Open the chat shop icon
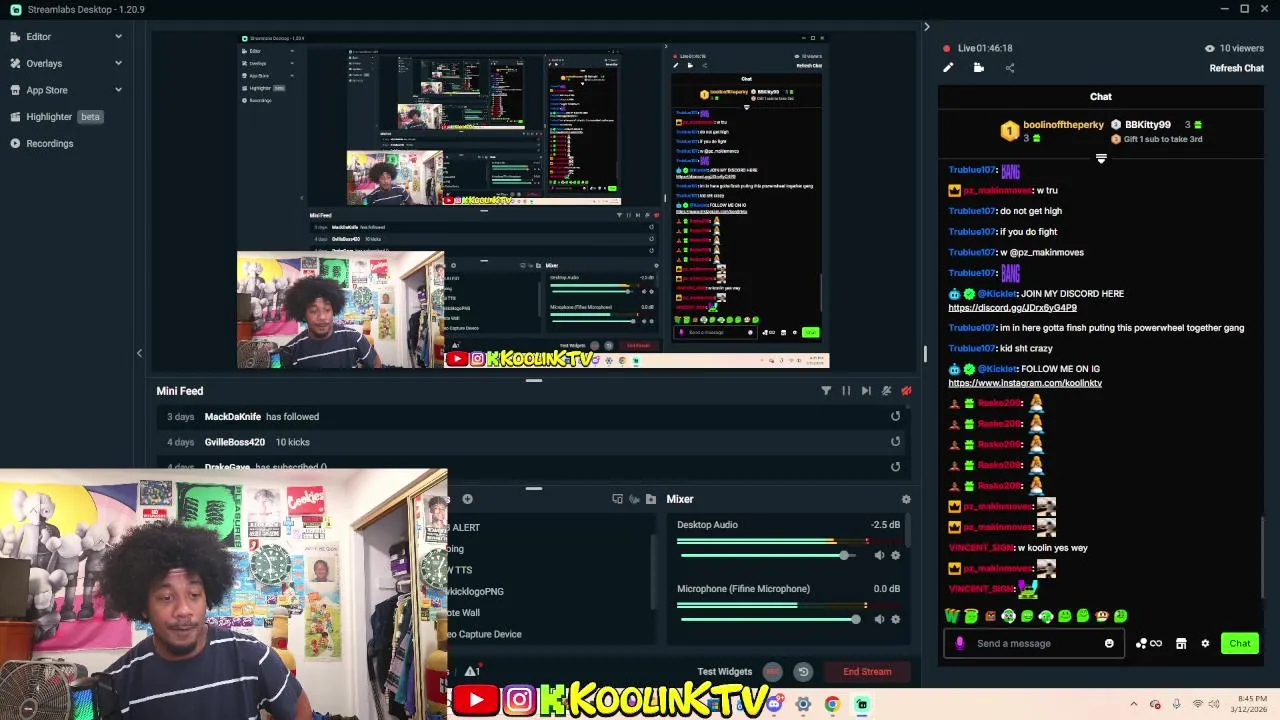Viewport: 1280px width, 720px height. 1181,643
